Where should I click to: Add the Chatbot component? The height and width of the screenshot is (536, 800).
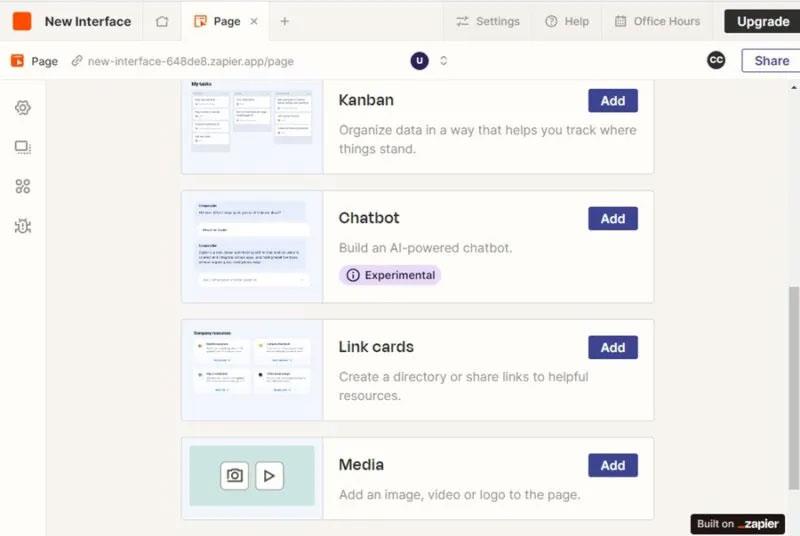pos(613,218)
